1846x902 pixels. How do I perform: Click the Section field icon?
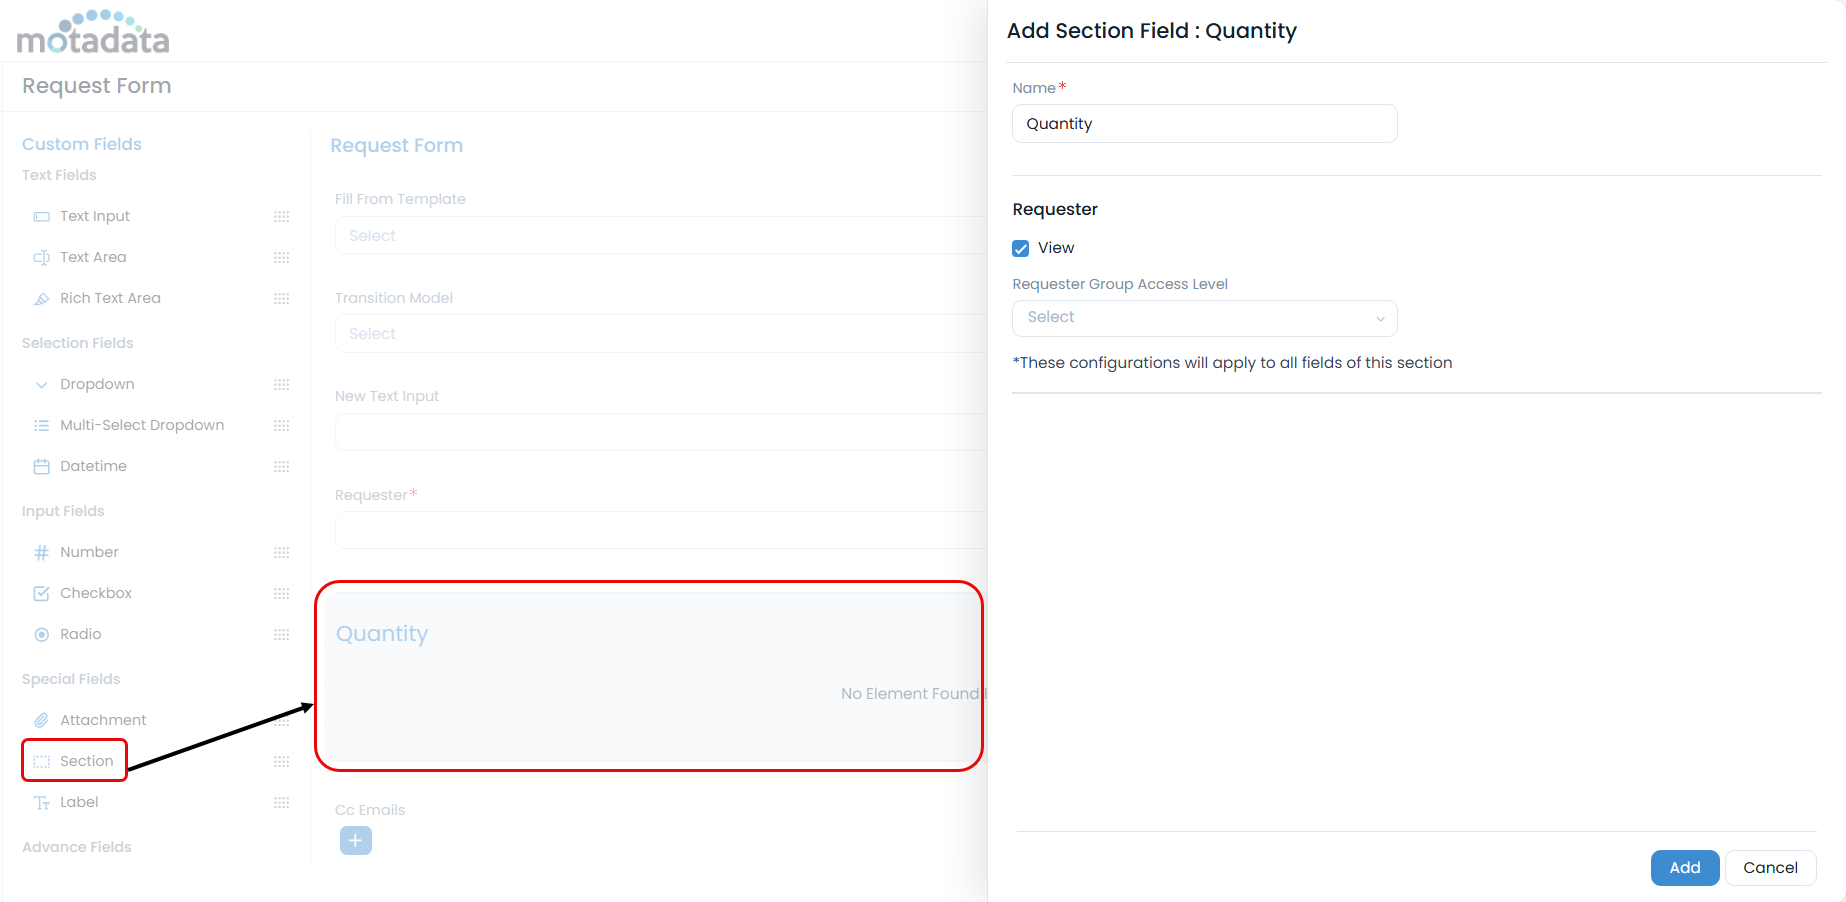(x=41, y=762)
